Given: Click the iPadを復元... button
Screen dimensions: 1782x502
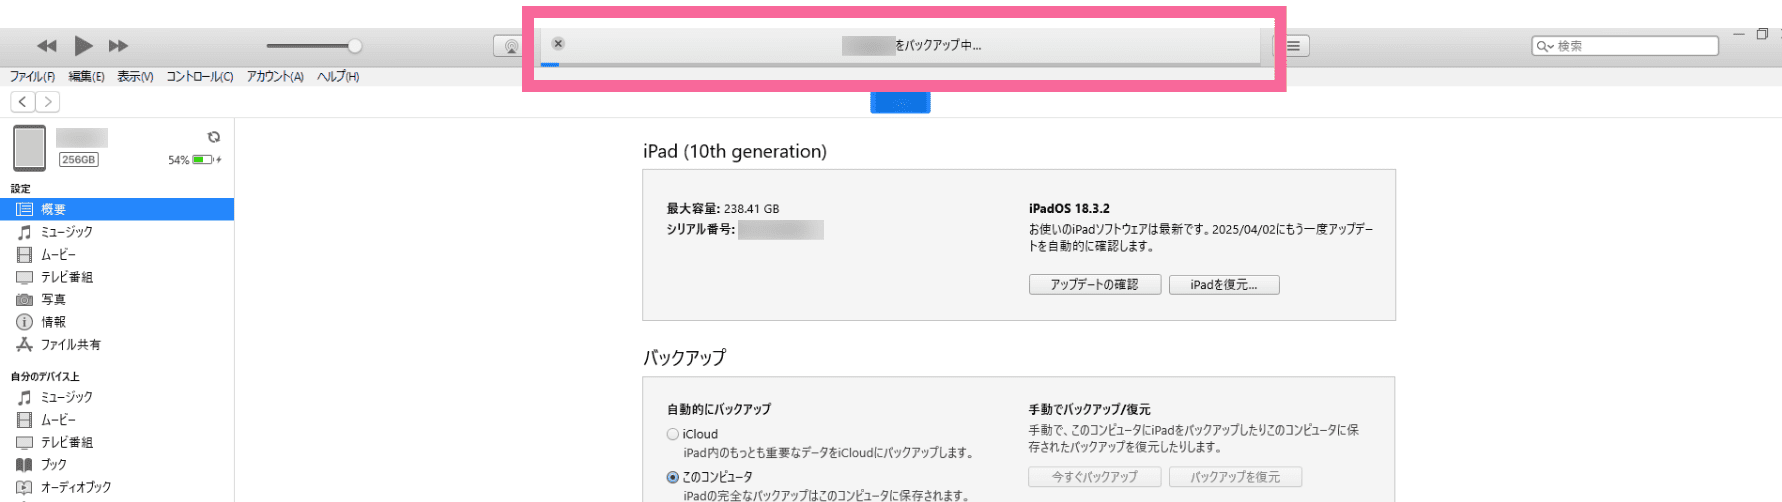Looking at the screenshot, I should click(x=1223, y=285).
